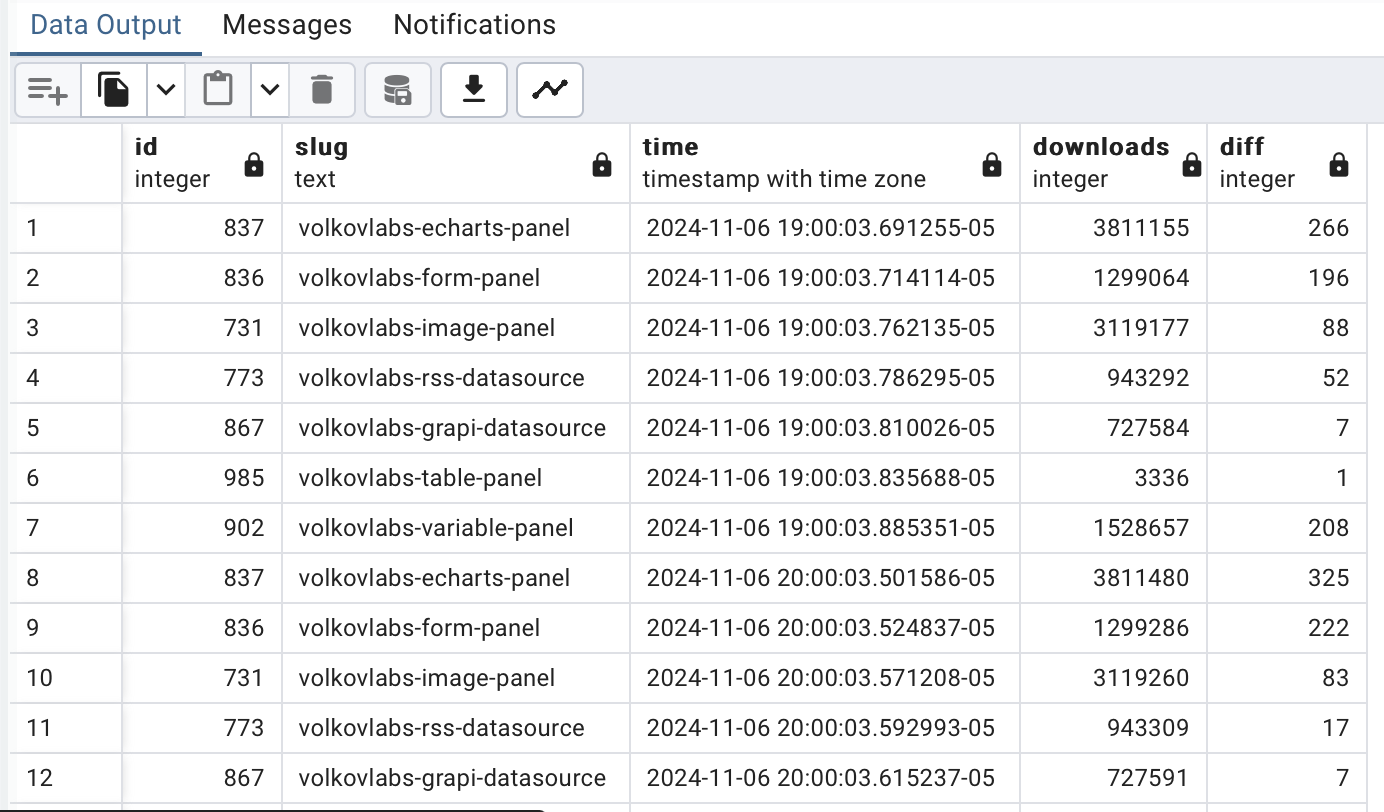This screenshot has width=1384, height=812.
Task: Click the lock icon in diff column
Action: 1339,165
